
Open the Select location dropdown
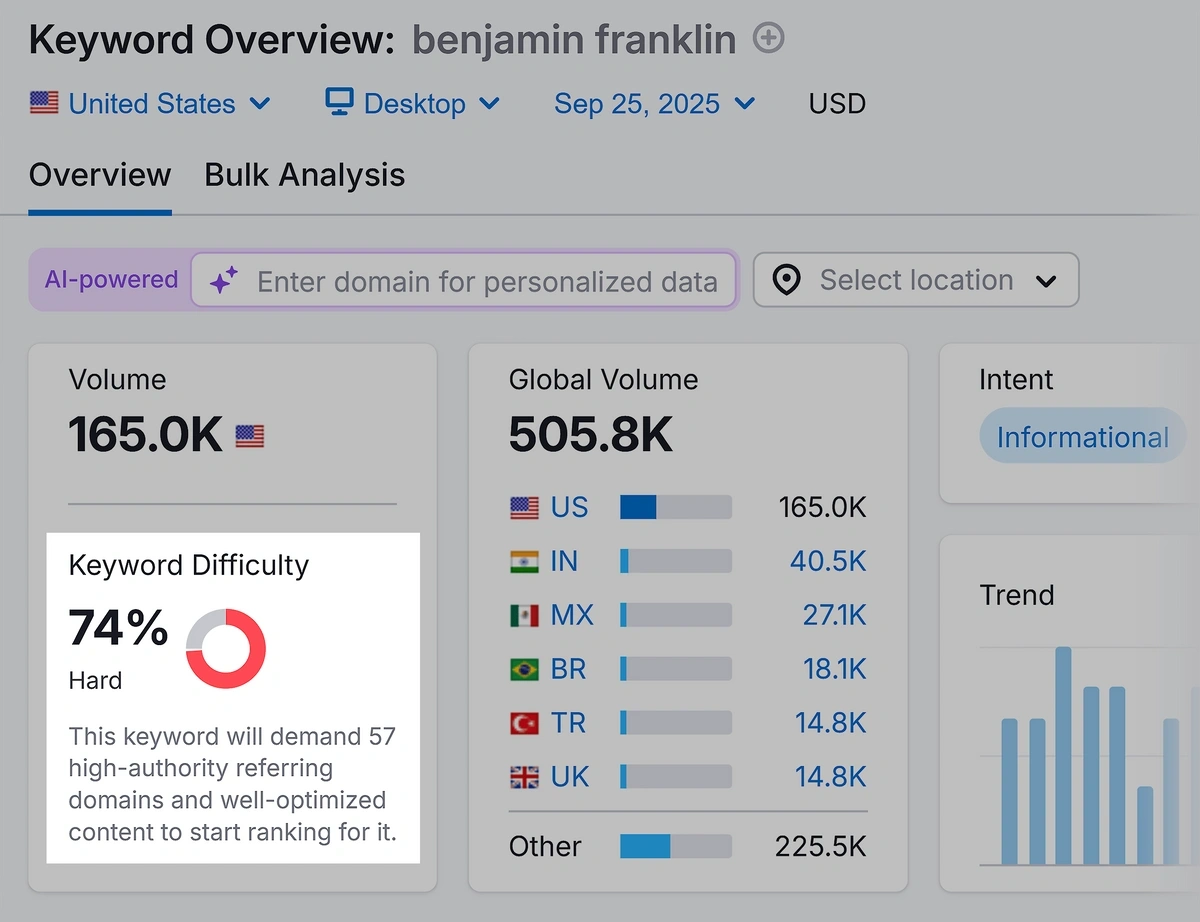(915, 280)
